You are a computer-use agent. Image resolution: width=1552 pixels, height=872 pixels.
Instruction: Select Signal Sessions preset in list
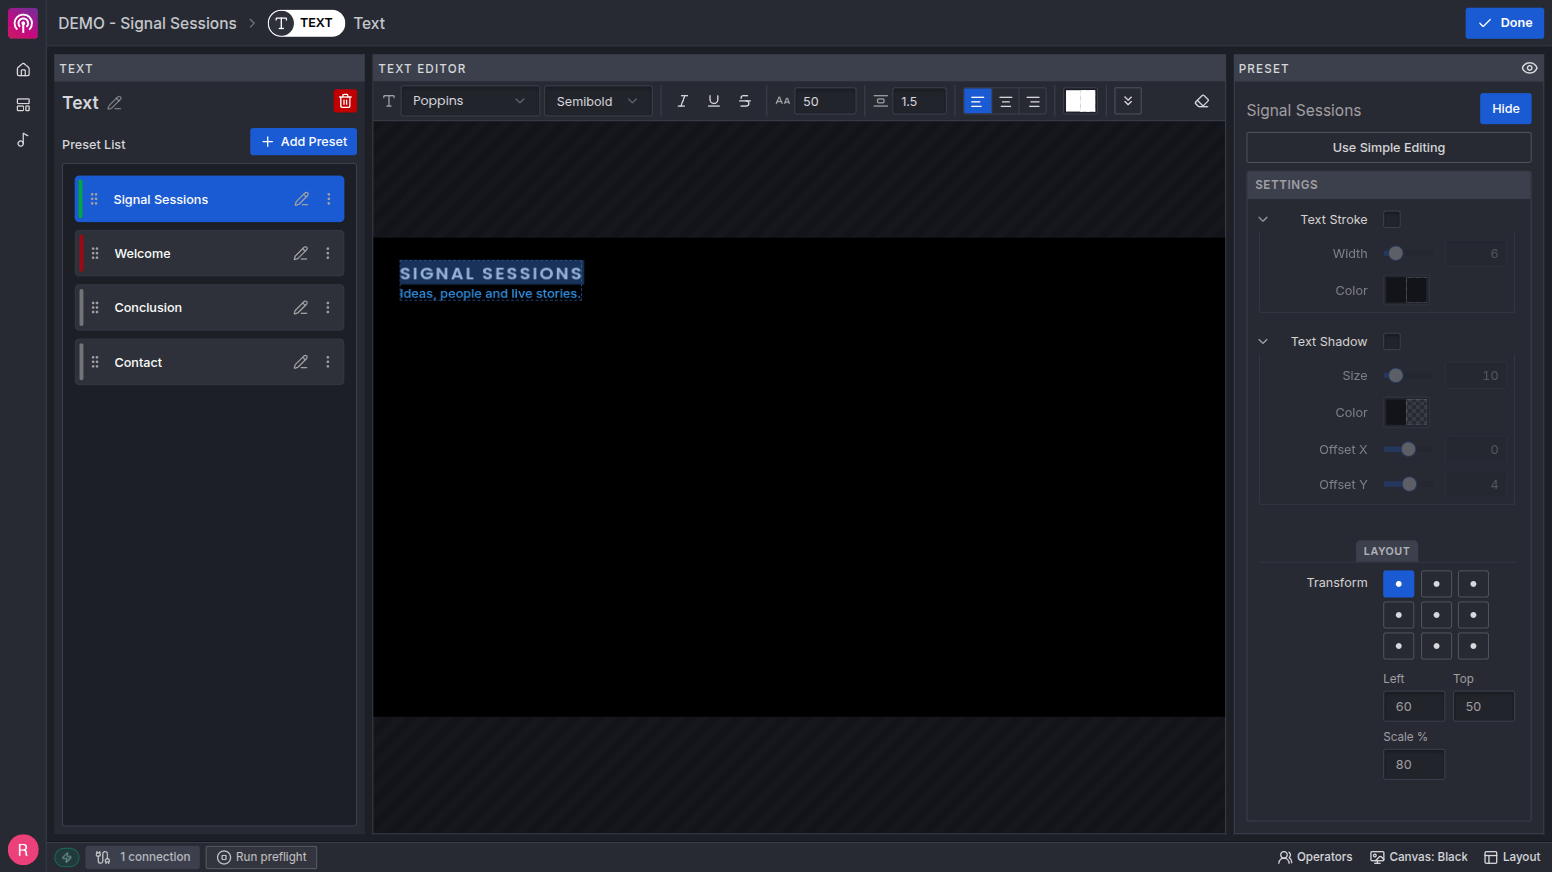point(210,199)
